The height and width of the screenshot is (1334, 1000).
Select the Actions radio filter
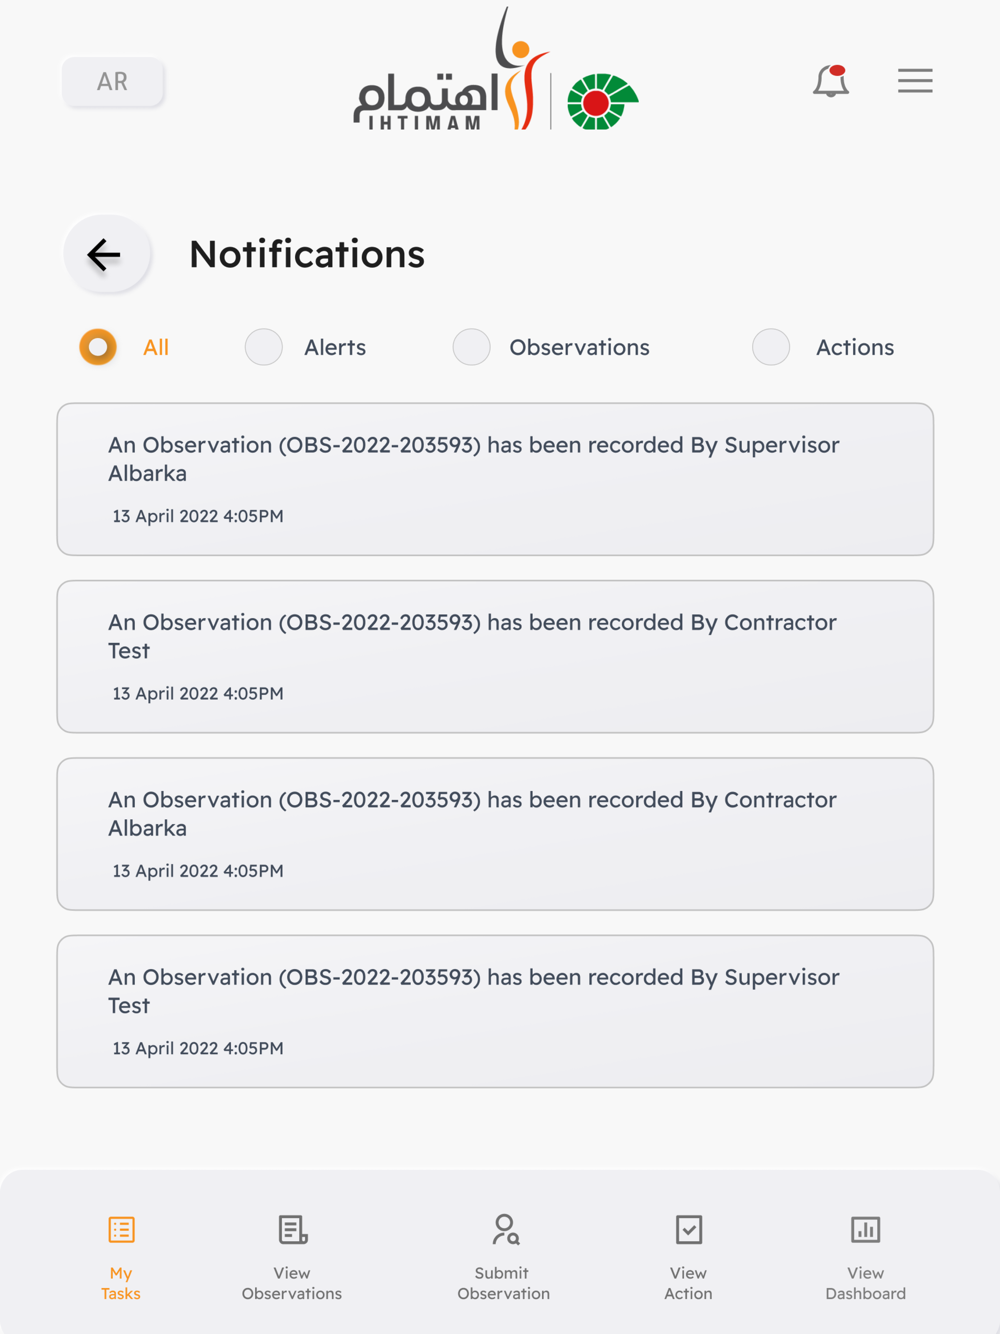tap(771, 347)
